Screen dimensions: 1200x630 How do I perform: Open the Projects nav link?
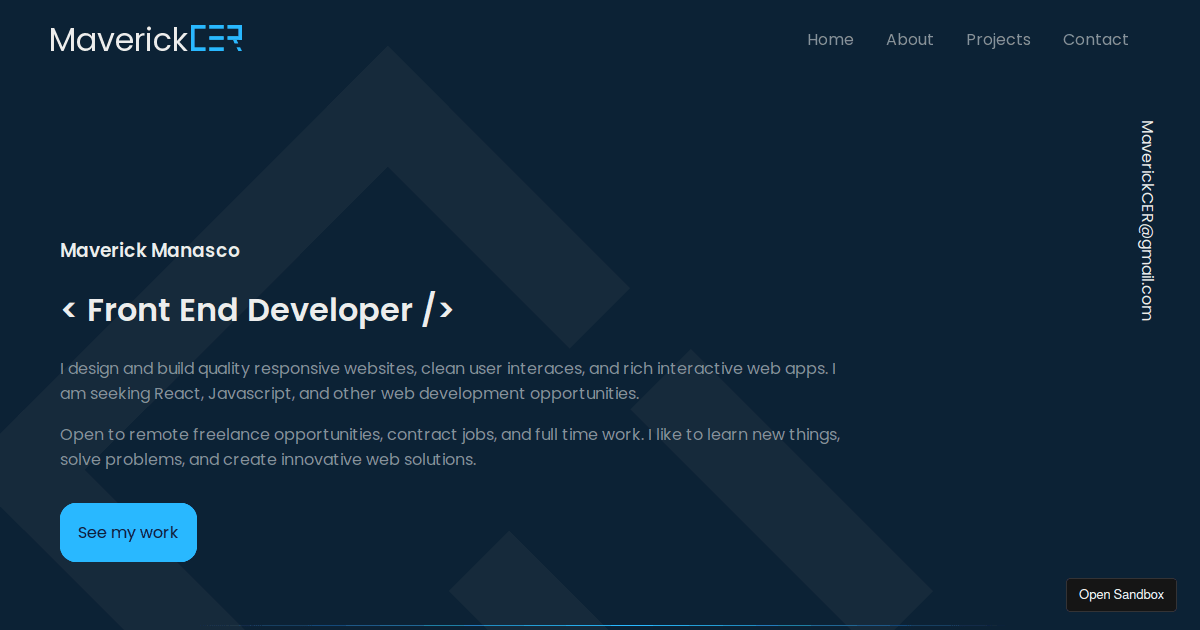[x=998, y=40]
